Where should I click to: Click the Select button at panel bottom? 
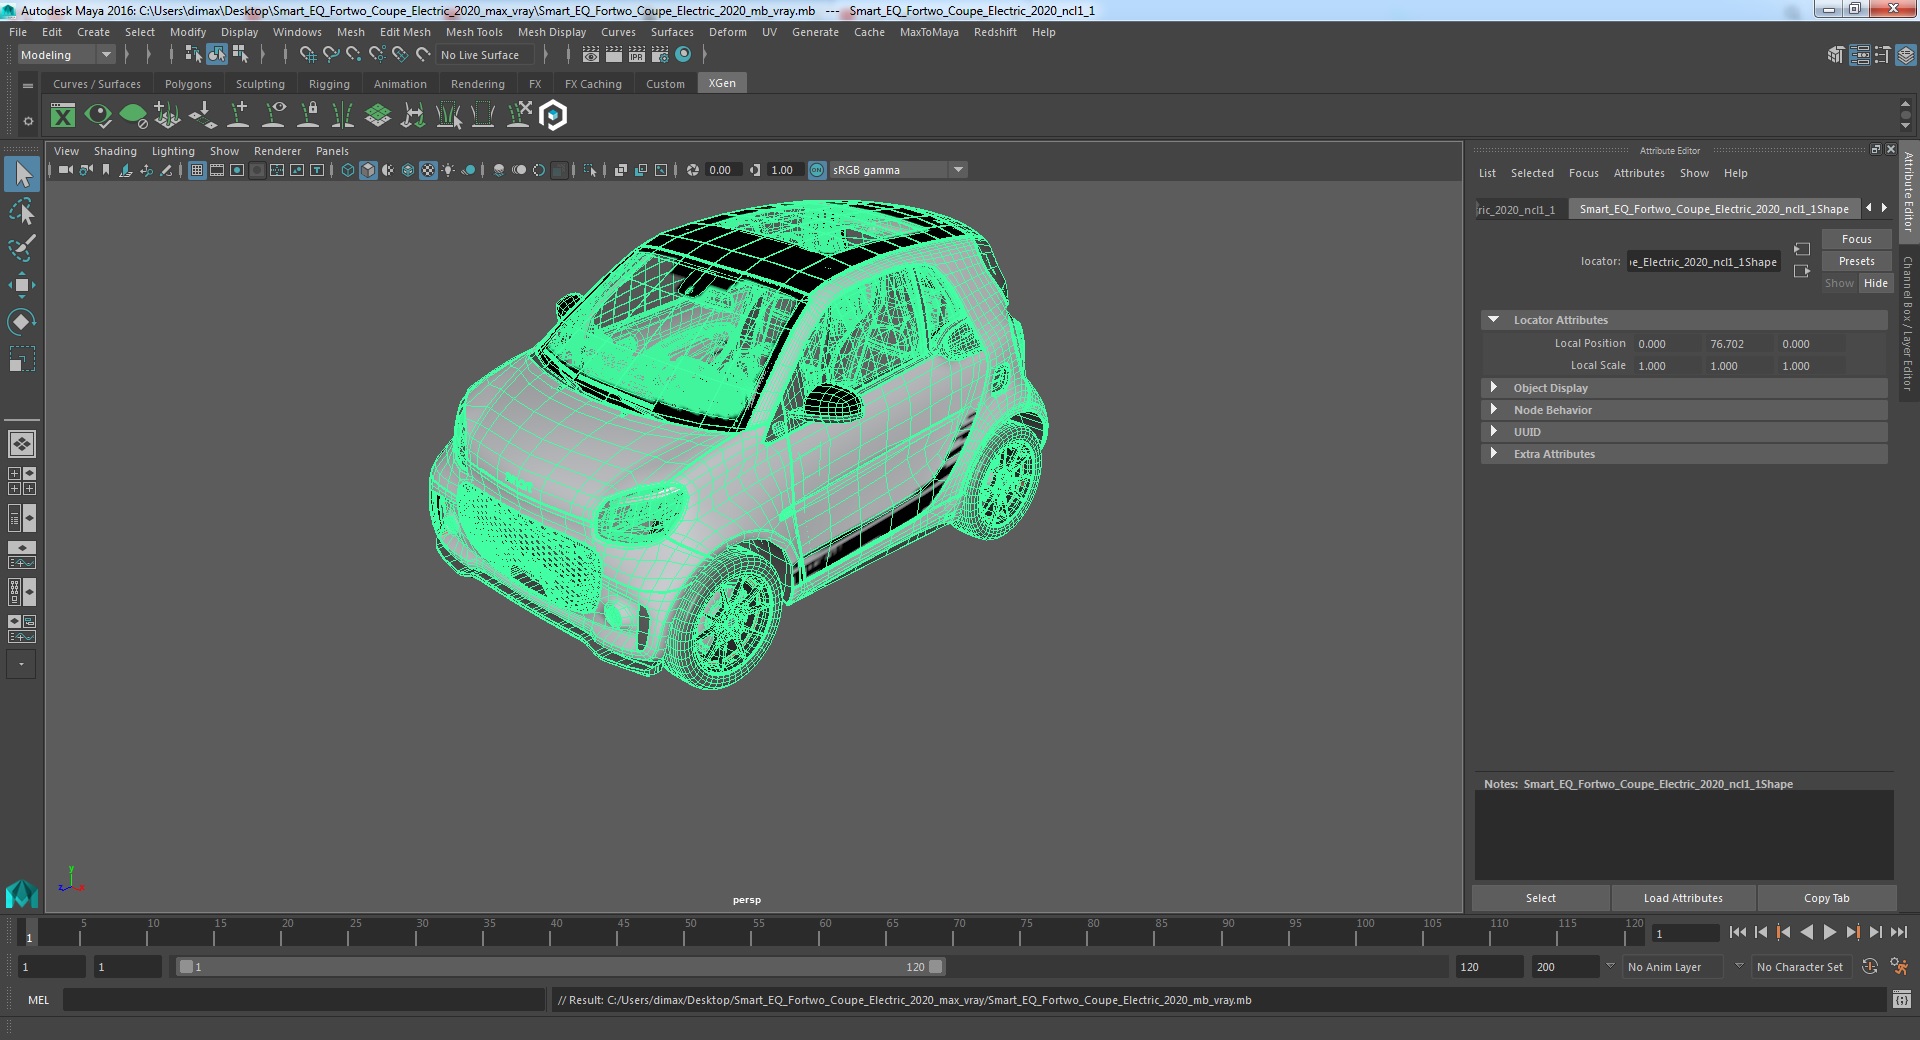1540,898
